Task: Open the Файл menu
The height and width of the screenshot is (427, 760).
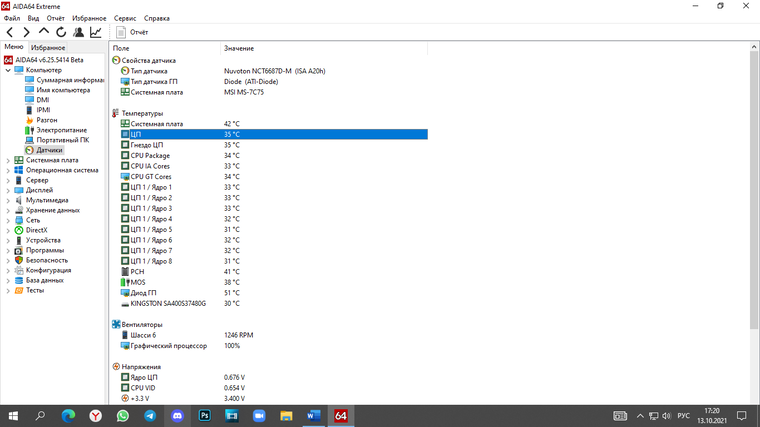Action: click(x=12, y=18)
